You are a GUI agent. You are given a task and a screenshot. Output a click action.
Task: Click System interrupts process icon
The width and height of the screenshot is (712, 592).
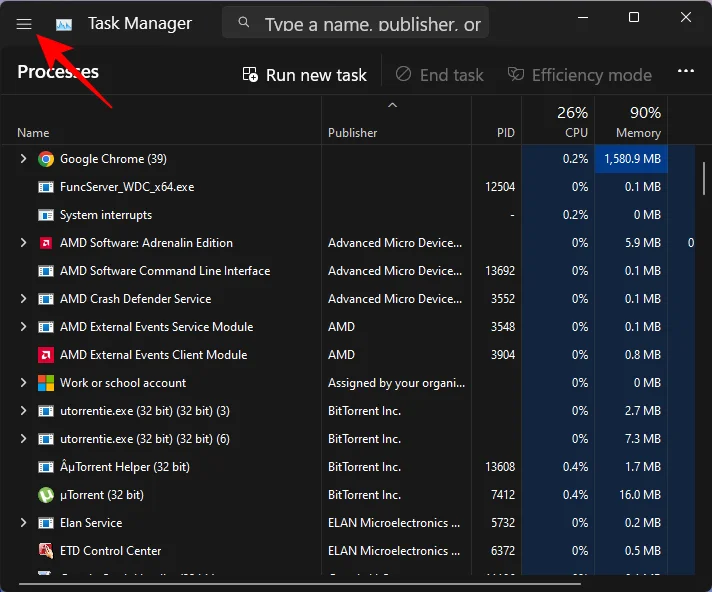click(46, 215)
